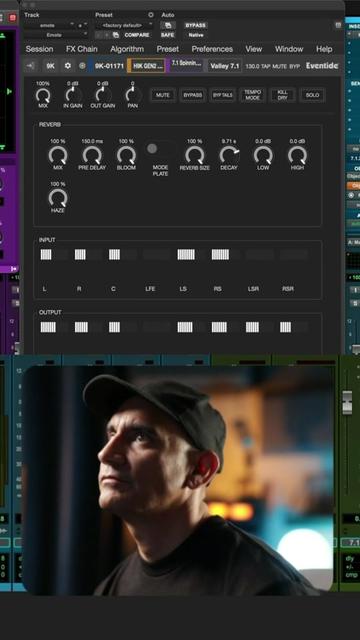The height and width of the screenshot is (640, 360).
Task: Click the OUT GAIN knob
Action: point(102,96)
